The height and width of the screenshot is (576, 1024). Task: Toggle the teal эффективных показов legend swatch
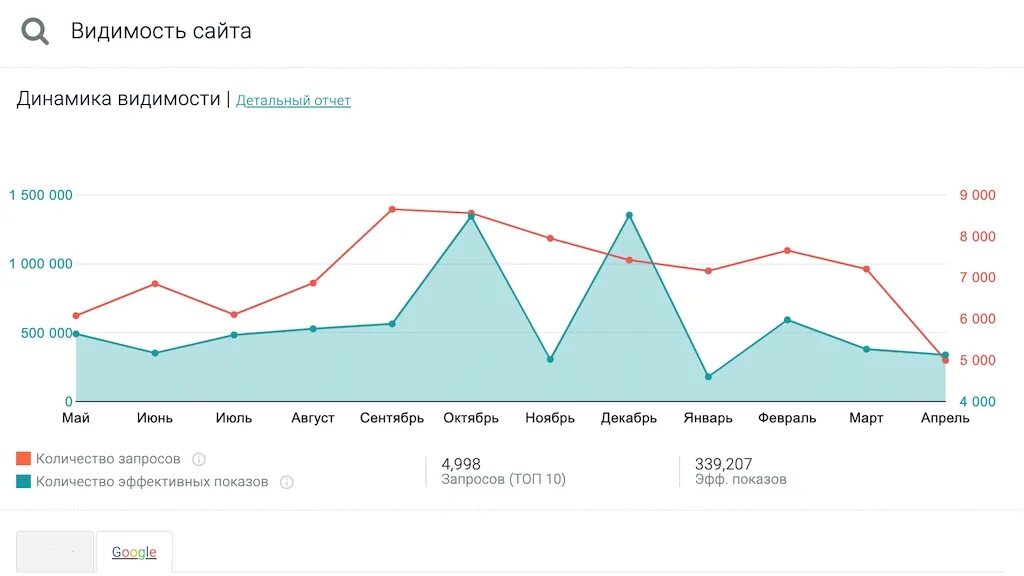[x=24, y=481]
